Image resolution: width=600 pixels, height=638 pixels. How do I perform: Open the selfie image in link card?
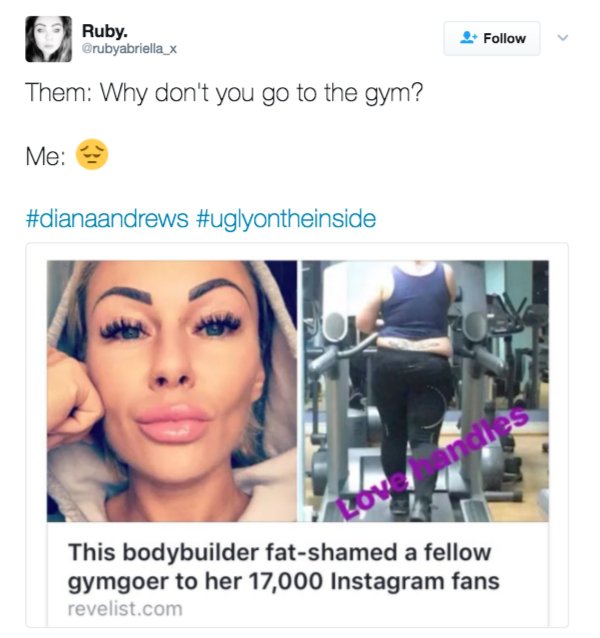point(172,391)
